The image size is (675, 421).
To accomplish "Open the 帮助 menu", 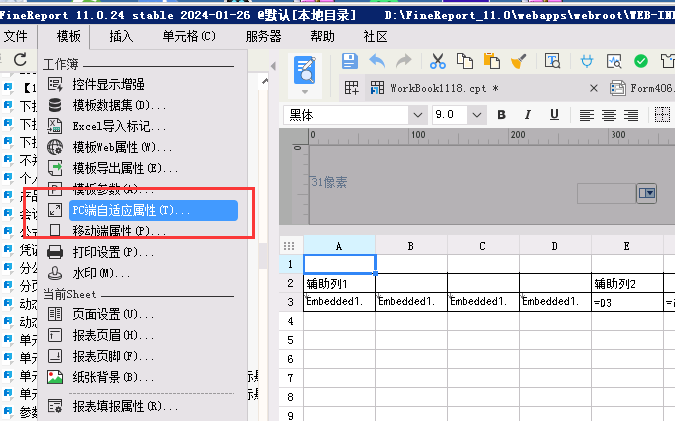I will coord(322,36).
